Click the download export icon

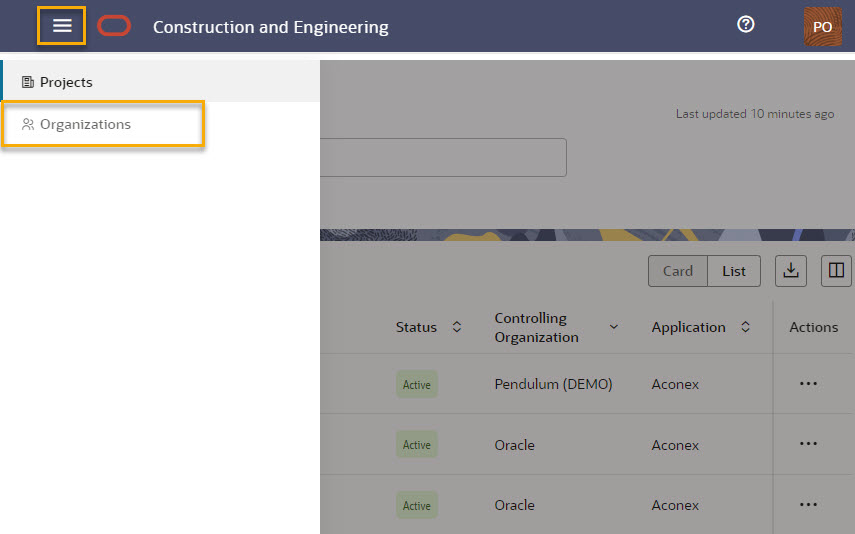791,271
